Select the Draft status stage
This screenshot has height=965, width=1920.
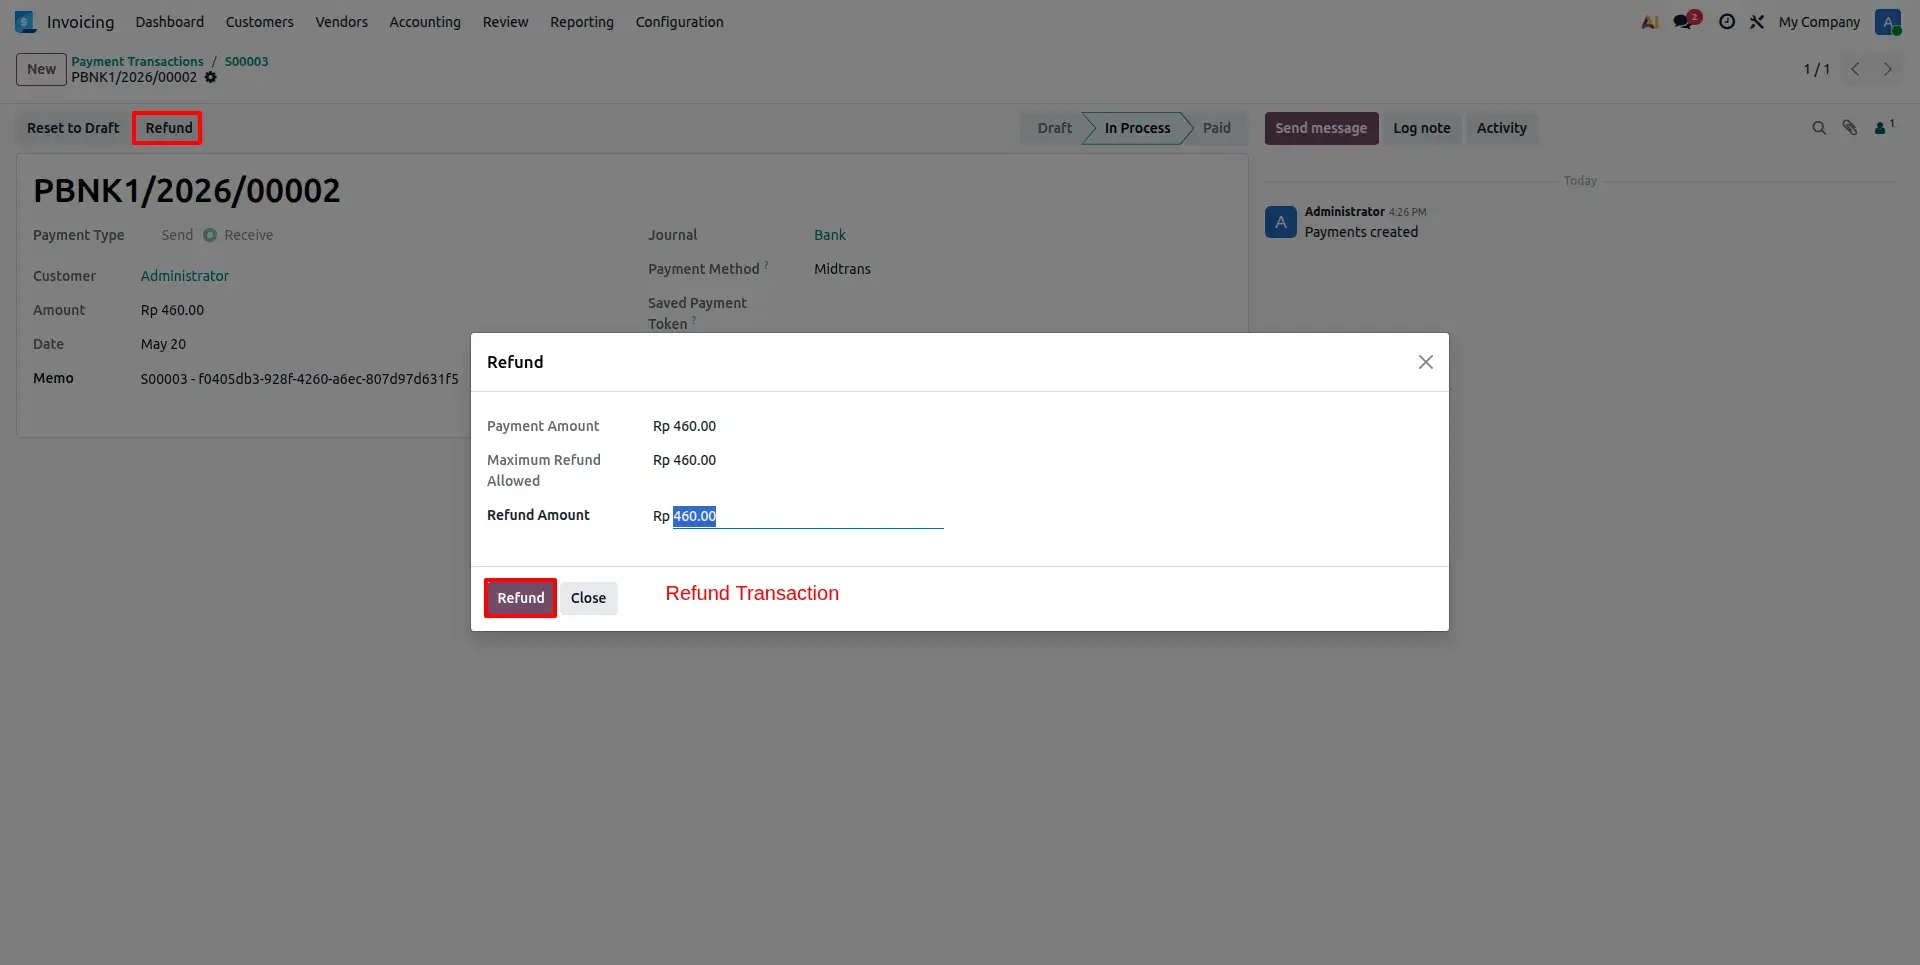point(1054,128)
